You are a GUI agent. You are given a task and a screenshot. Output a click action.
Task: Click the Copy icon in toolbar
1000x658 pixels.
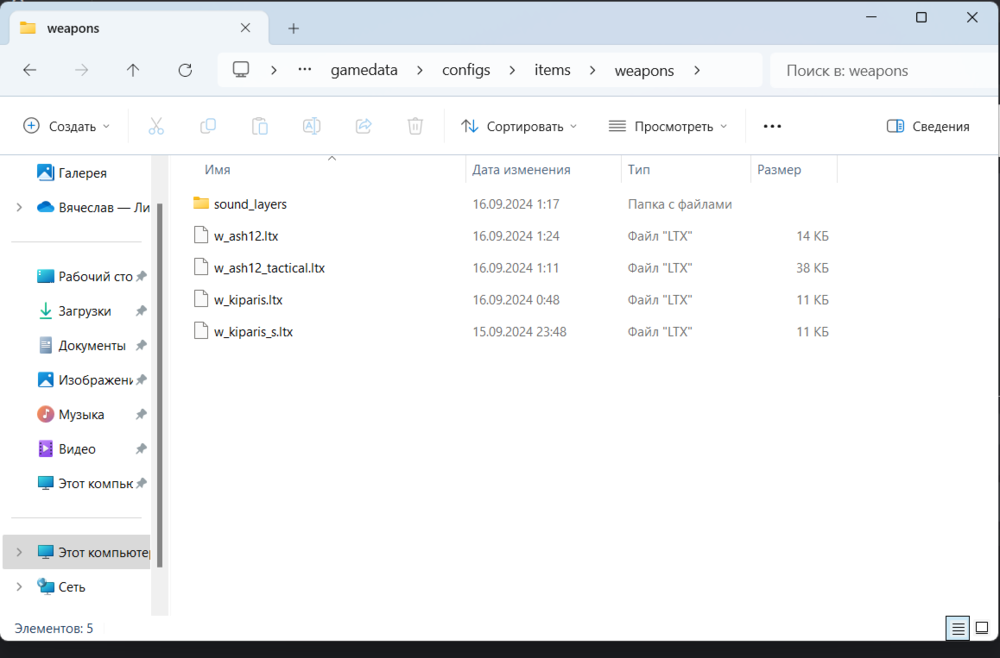[x=208, y=126]
